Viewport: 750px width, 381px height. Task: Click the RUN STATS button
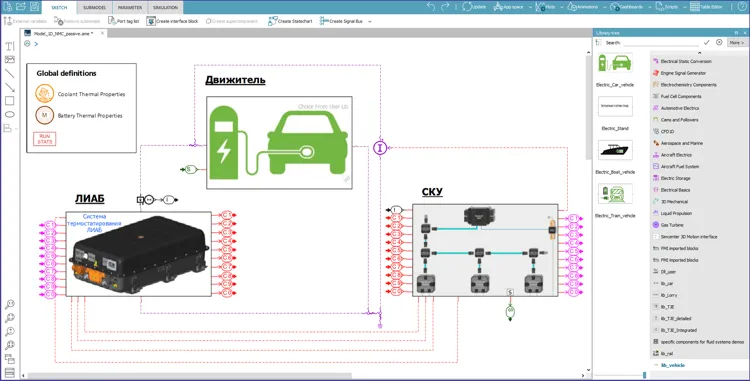click(x=44, y=139)
